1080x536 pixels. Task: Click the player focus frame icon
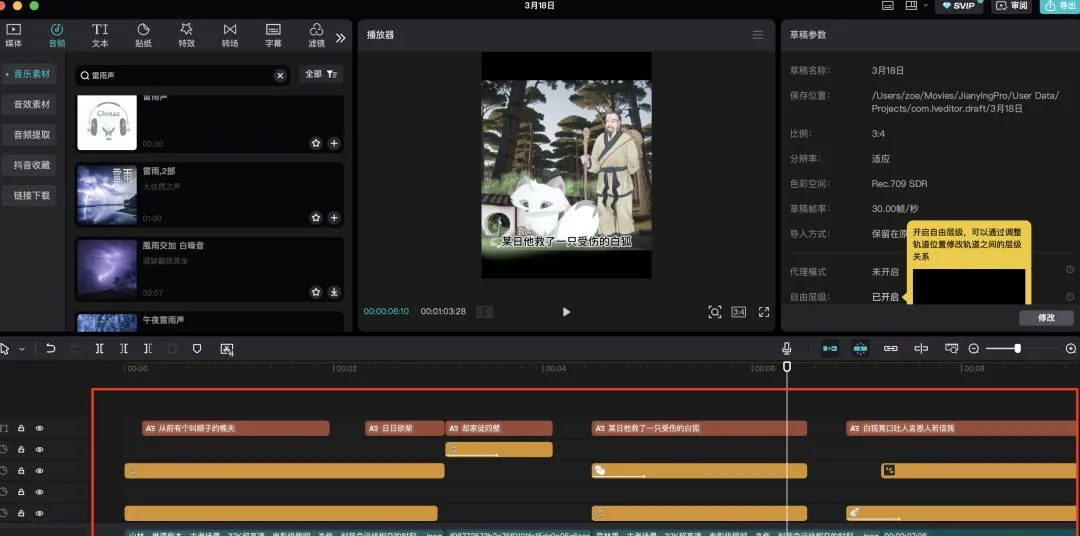[x=715, y=312]
